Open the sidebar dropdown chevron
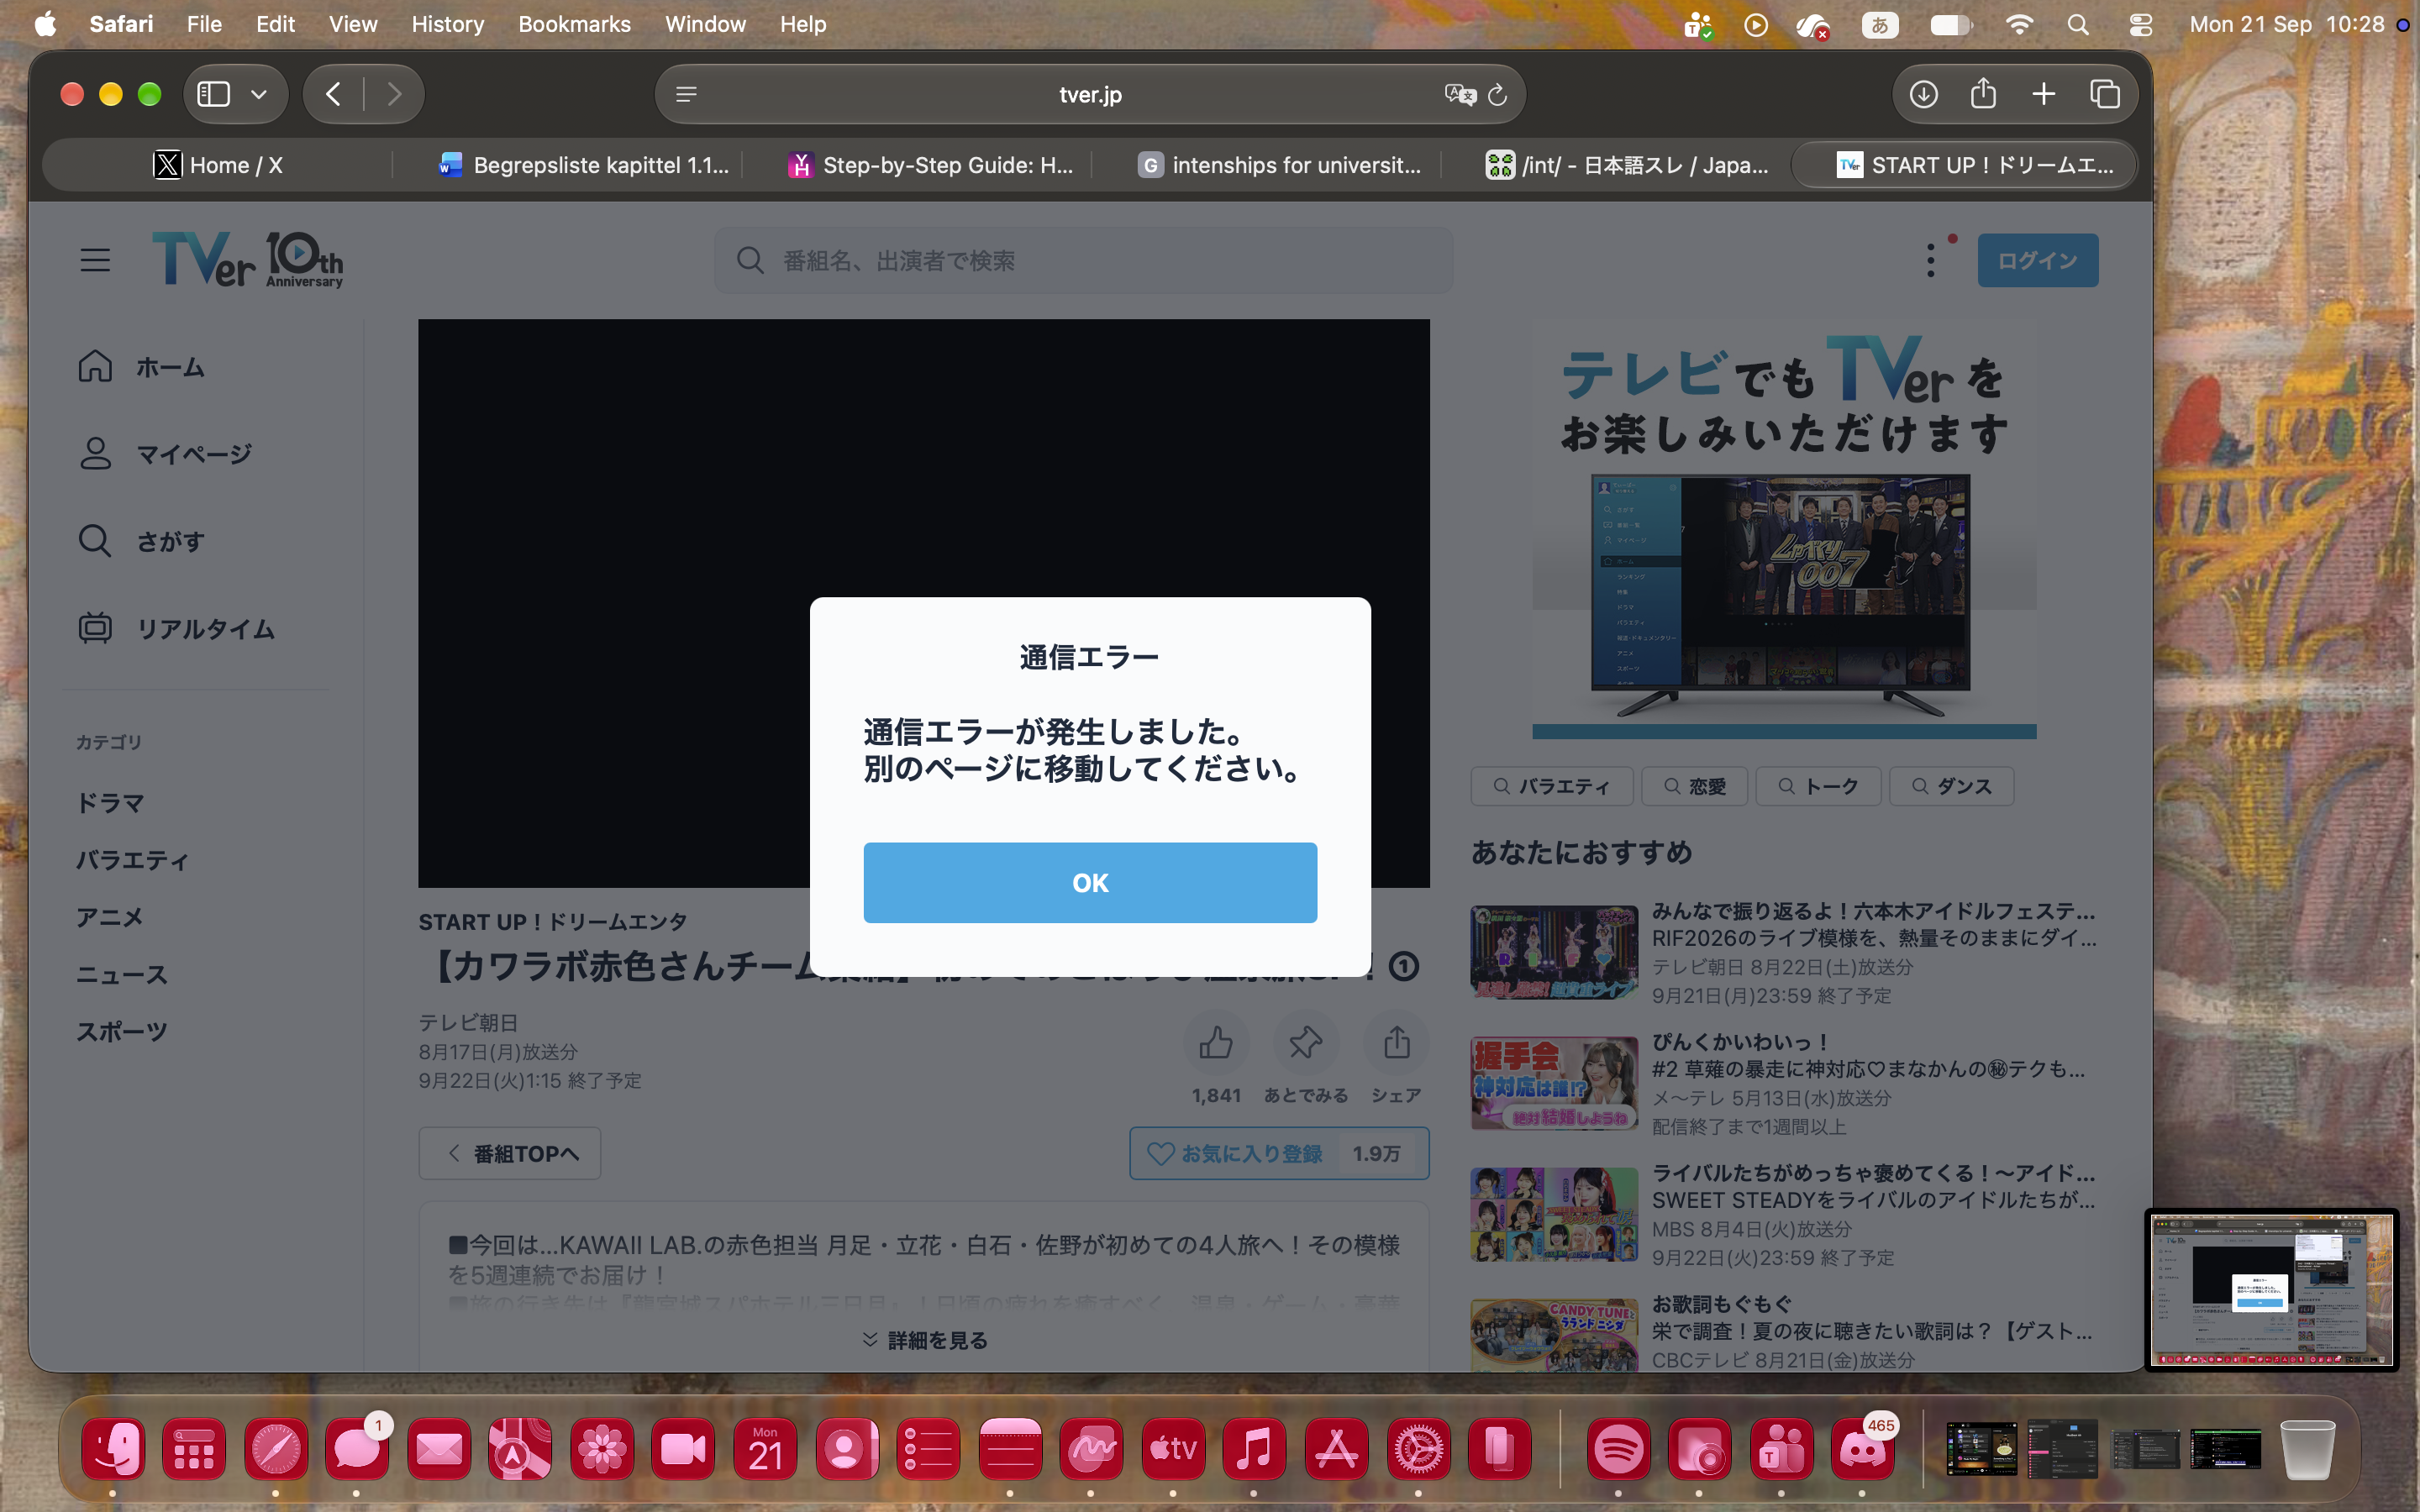Screen dimensions: 2420x1512 pyautogui.click(x=259, y=94)
